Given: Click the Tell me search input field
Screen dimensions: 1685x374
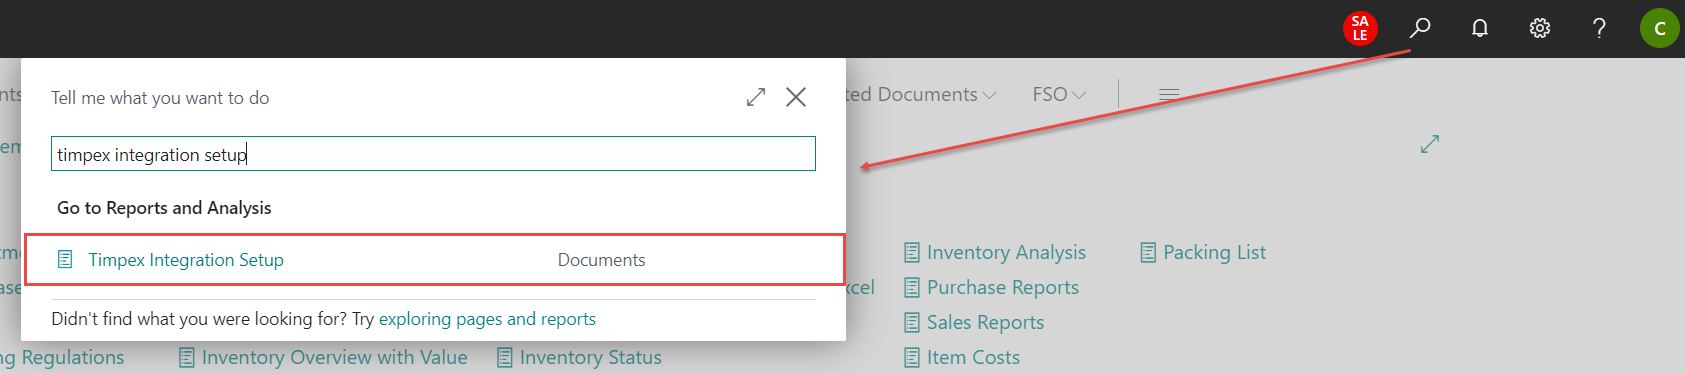Looking at the screenshot, I should 433,154.
